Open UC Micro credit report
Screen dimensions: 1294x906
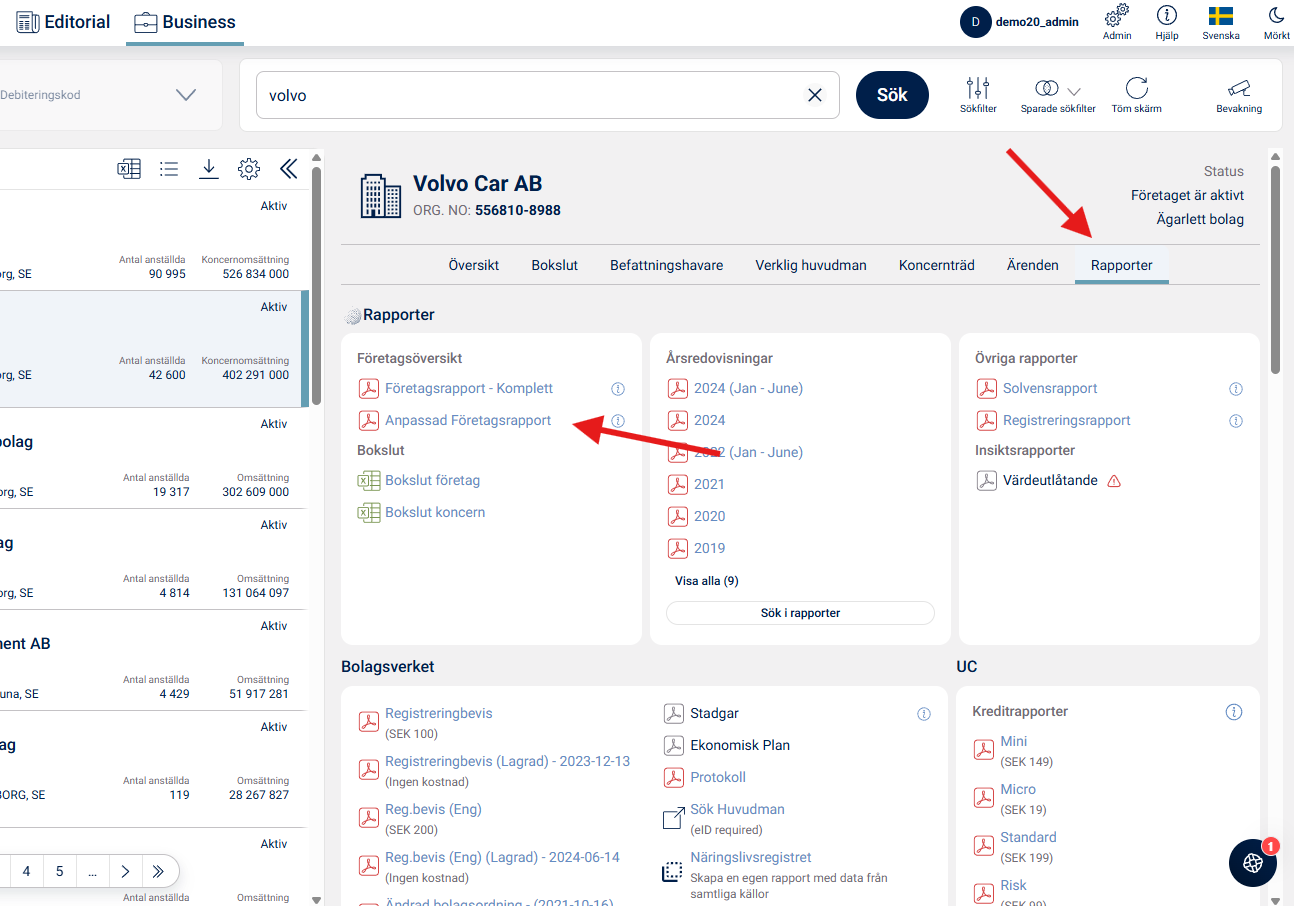[1018, 789]
